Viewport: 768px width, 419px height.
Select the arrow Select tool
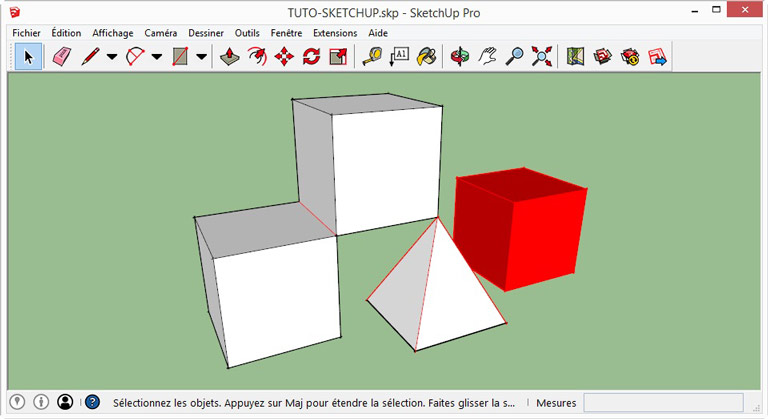tap(28, 57)
